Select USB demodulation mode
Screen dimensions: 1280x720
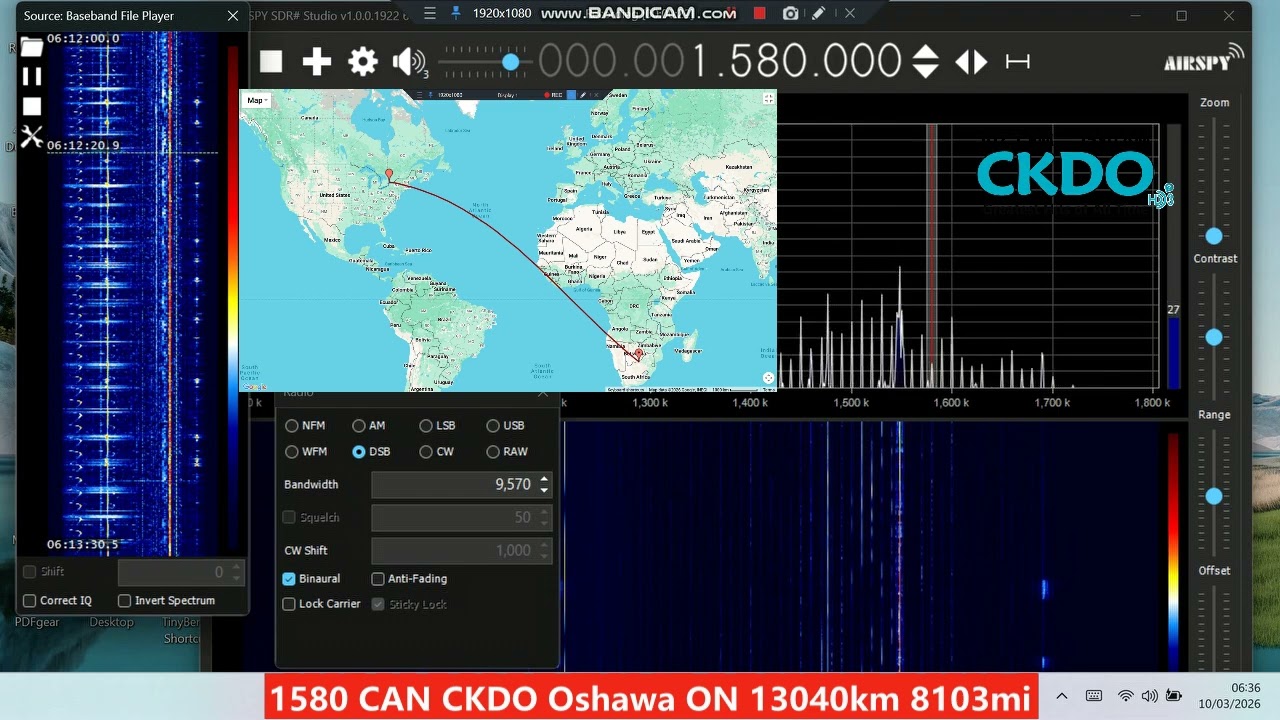pyautogui.click(x=493, y=426)
